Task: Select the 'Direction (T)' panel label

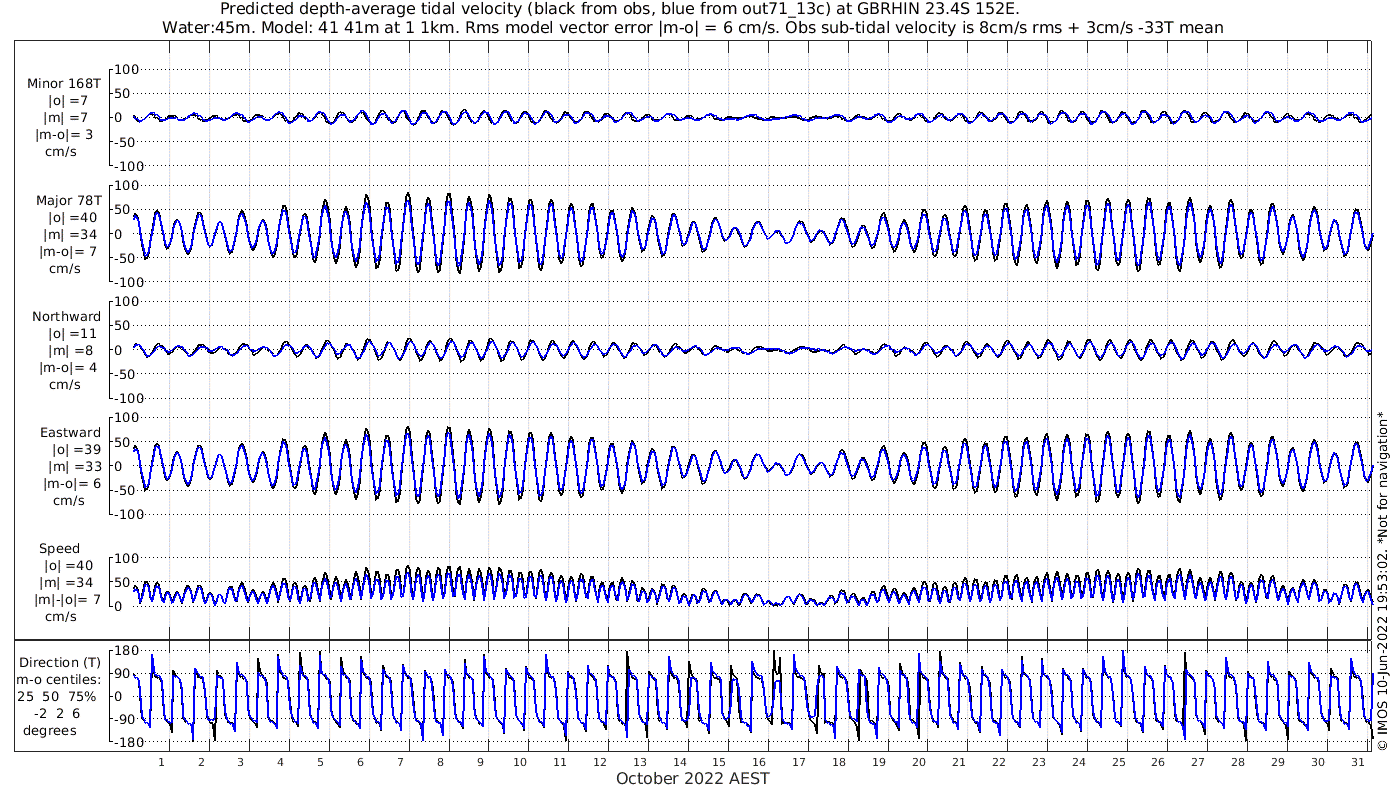Action: 60,663
